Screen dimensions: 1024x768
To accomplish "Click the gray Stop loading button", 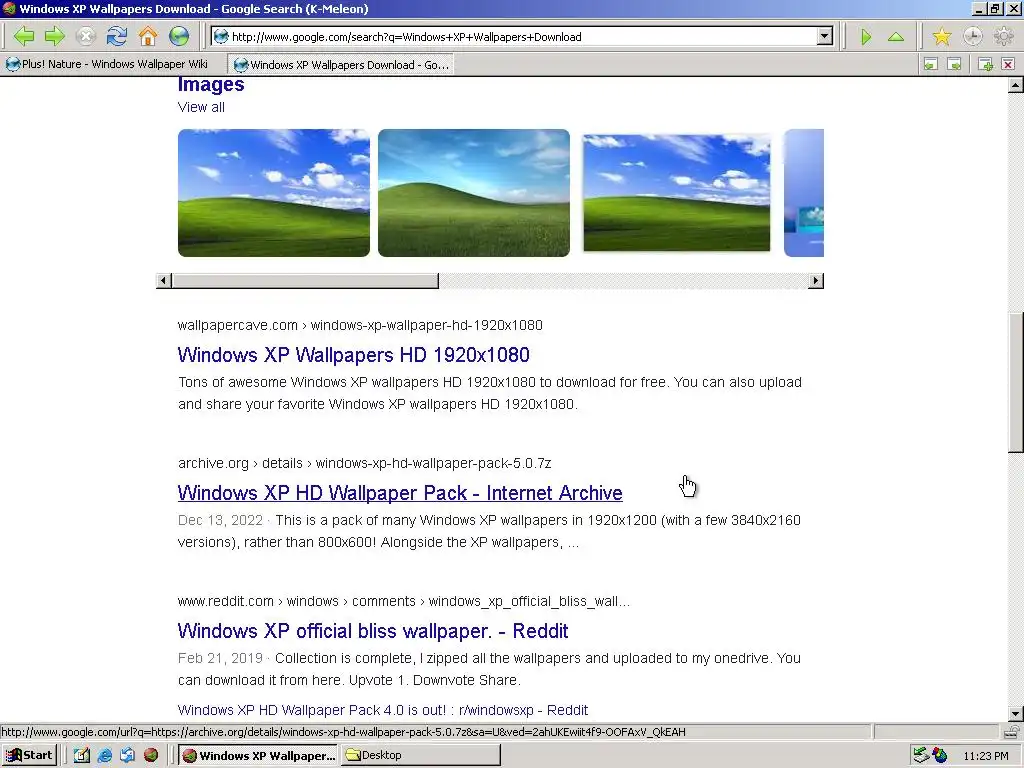I will (86, 36).
